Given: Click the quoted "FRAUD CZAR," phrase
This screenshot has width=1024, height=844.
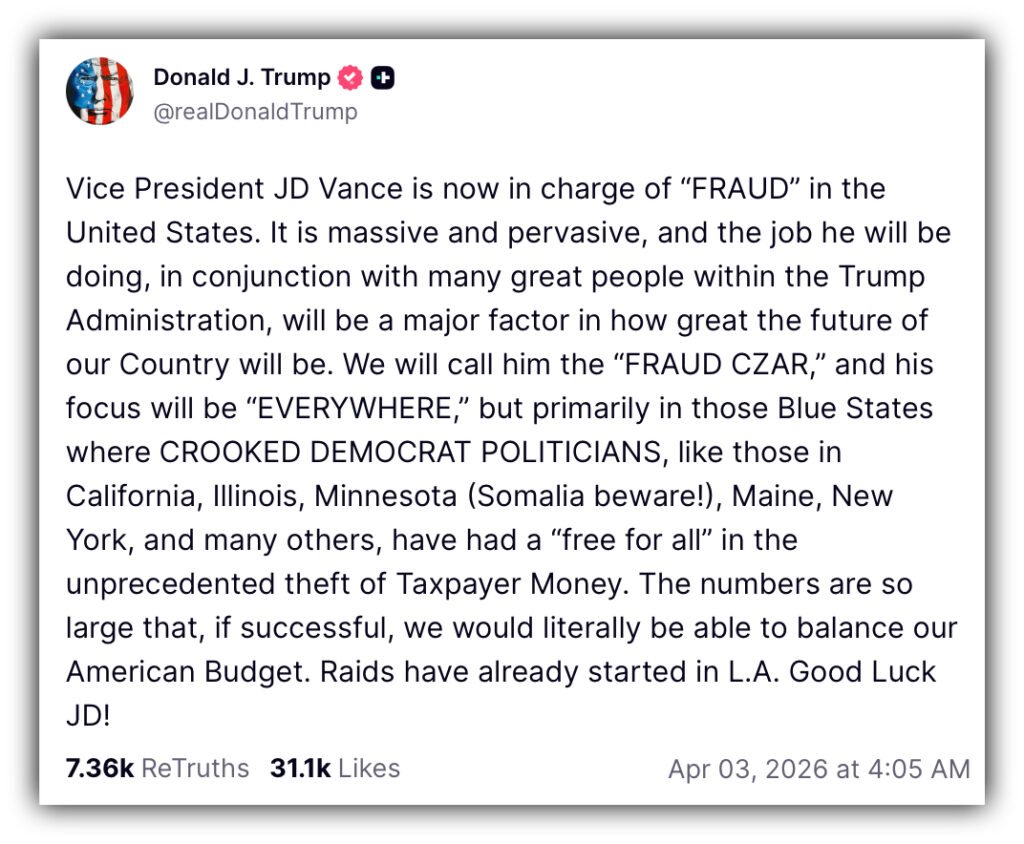Looking at the screenshot, I should click(702, 364).
